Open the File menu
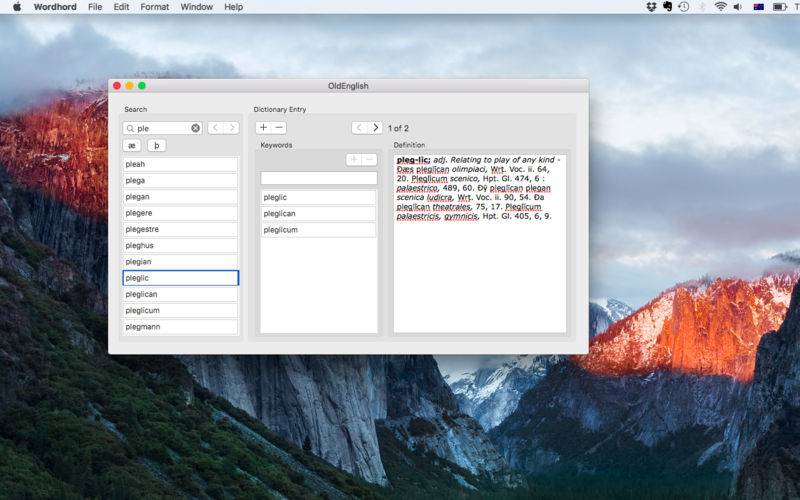800x500 pixels. point(95,7)
